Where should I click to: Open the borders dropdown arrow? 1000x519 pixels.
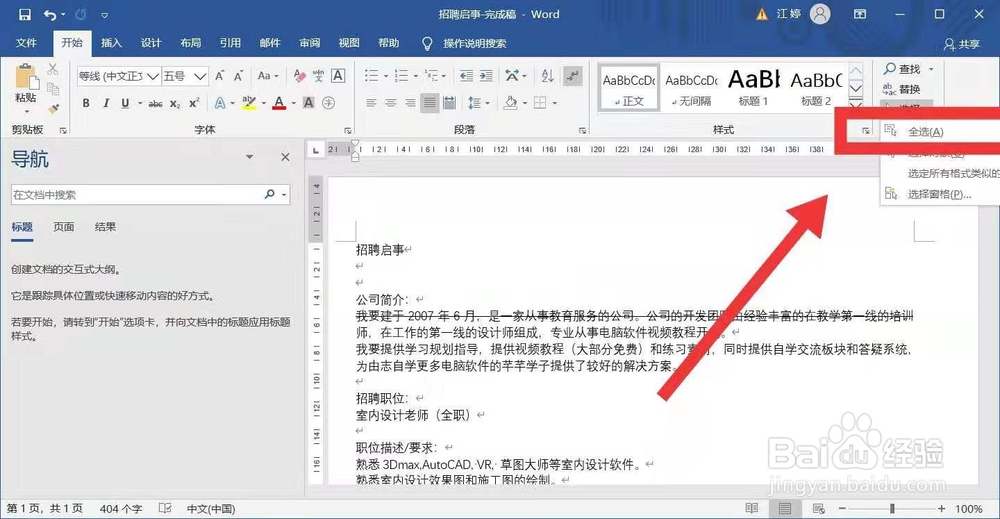(x=555, y=103)
